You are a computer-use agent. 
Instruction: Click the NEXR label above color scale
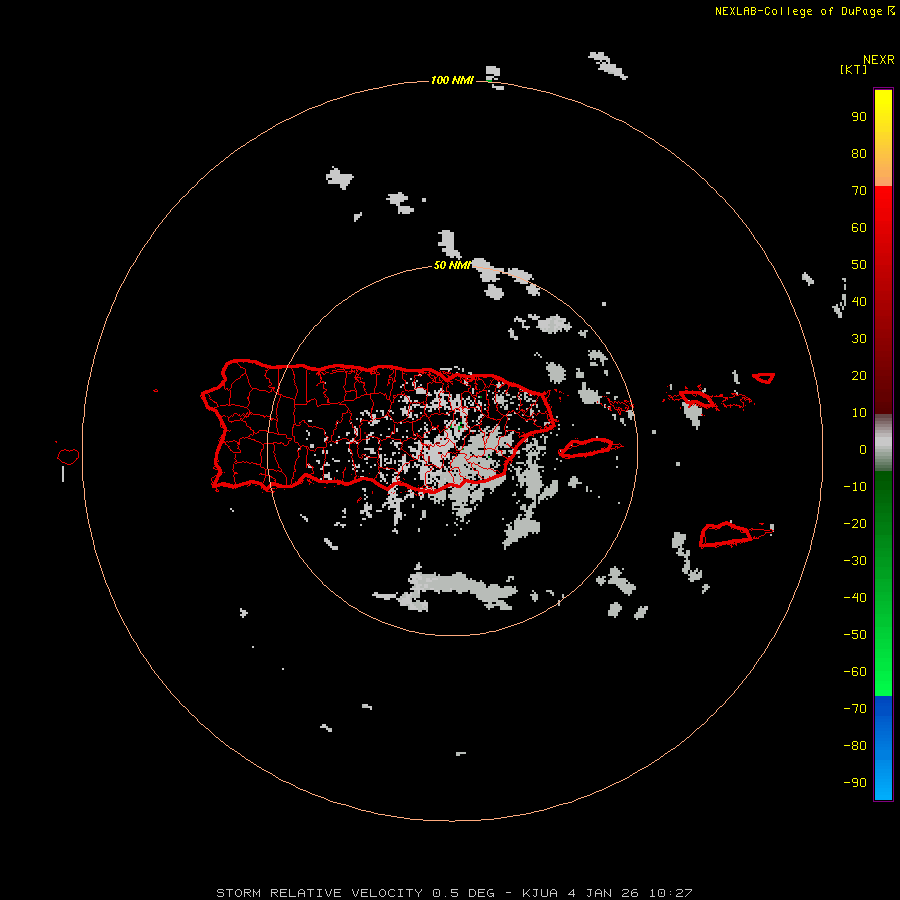tap(879, 60)
